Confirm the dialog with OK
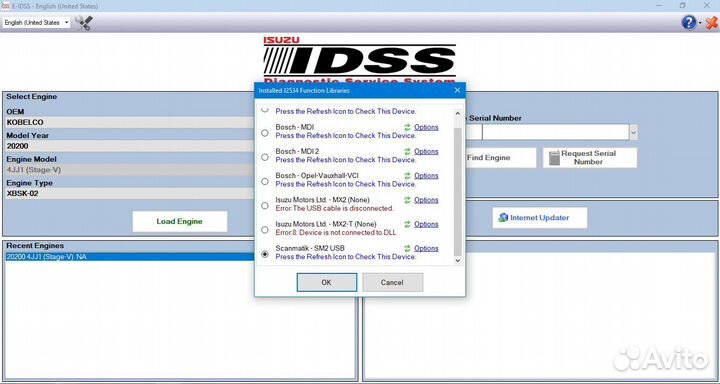Screen dimensions: 720x384 tap(326, 282)
